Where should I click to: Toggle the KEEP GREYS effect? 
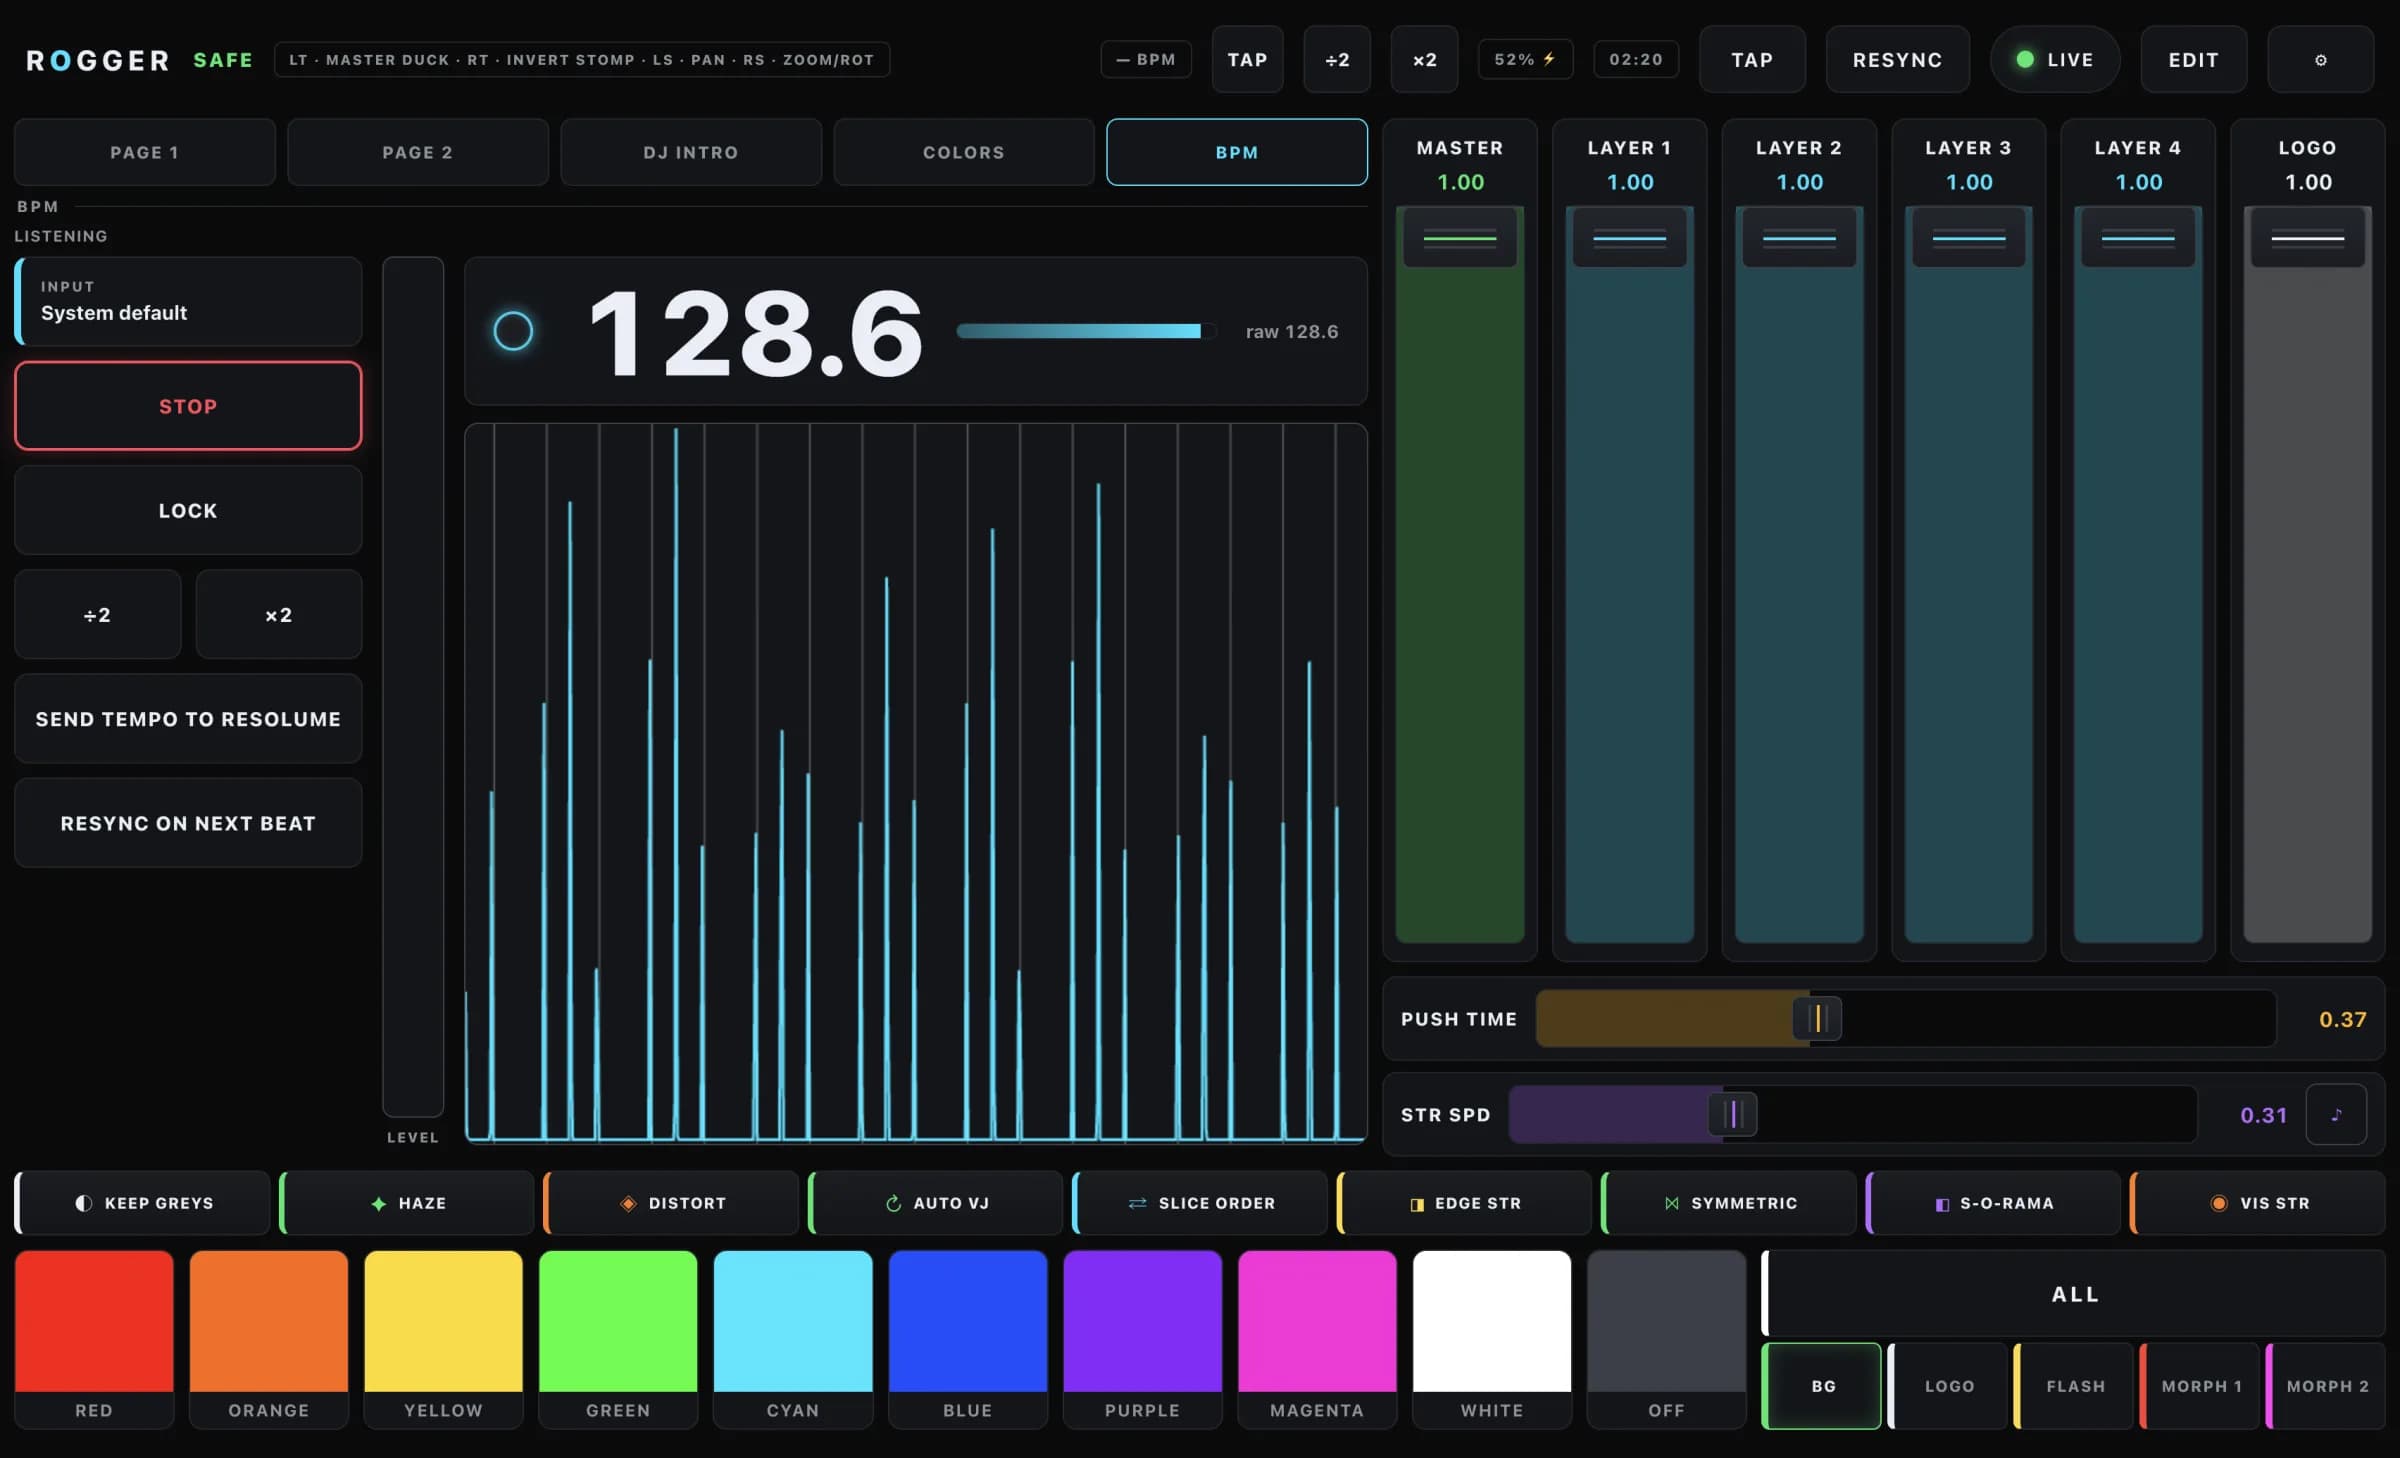tap(143, 1203)
